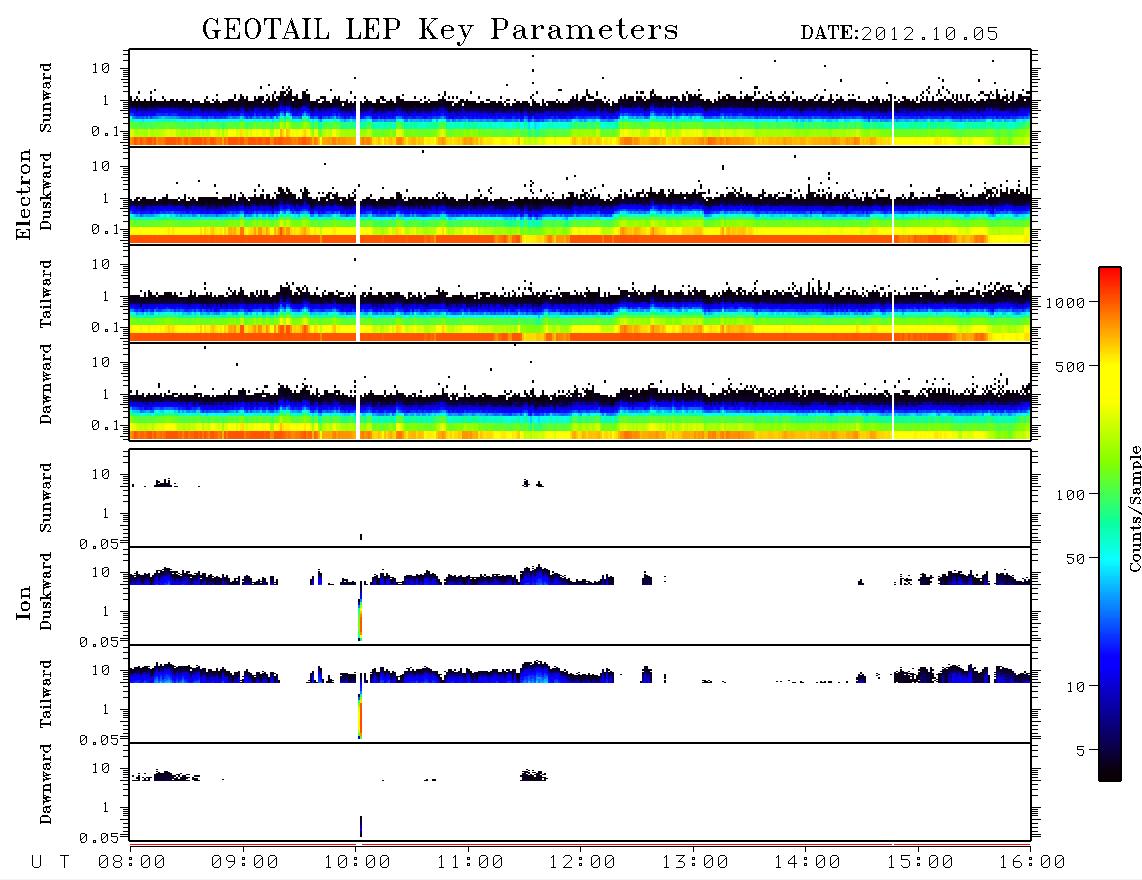Click the 50 colorbar tick label

(x=1075, y=559)
